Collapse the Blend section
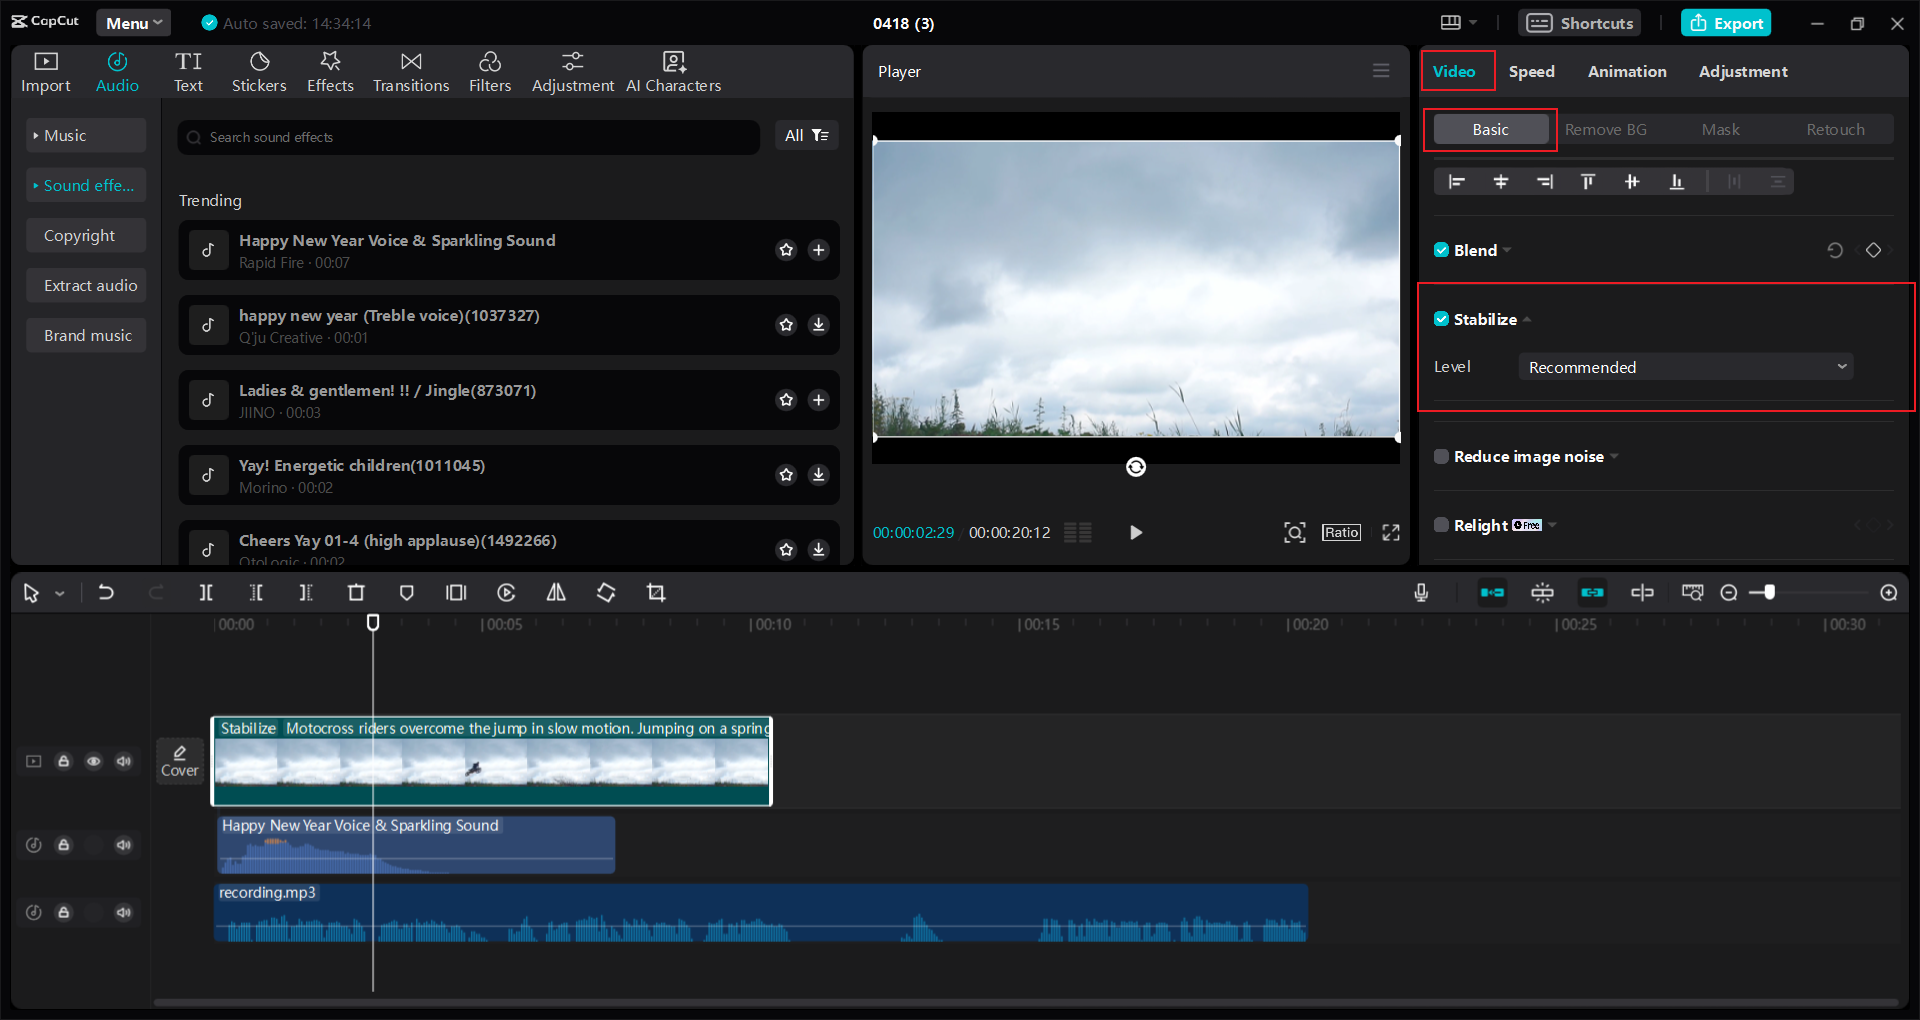1920x1020 pixels. pyautogui.click(x=1508, y=250)
